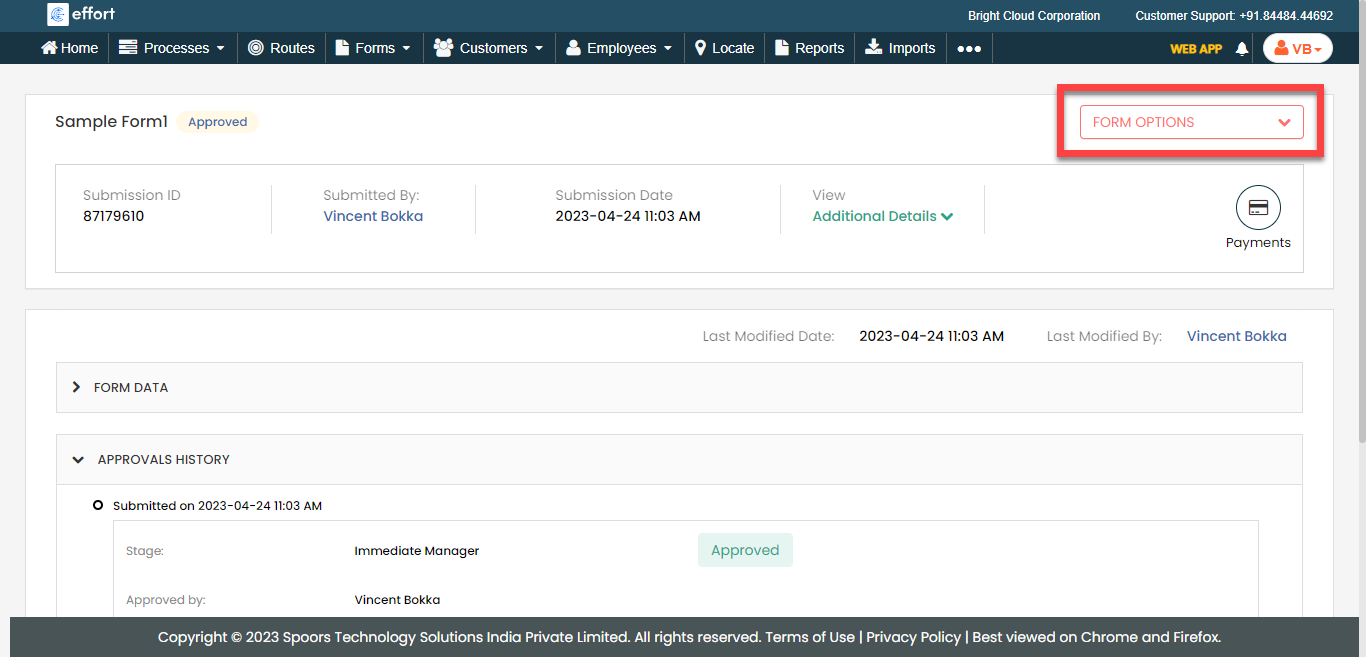The image size is (1366, 657).
Task: Open the notifications bell
Action: pos(1242,48)
